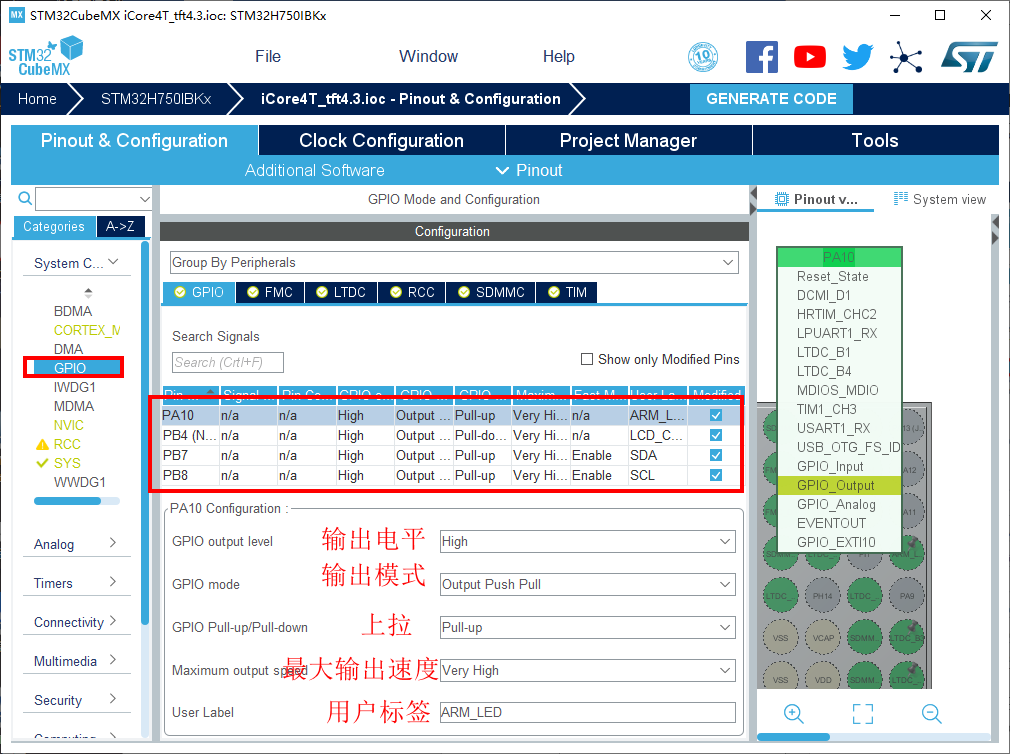Screen dimensions: 1010x754
Task: Open the GPIO output level dropdown
Action: (x=587, y=541)
